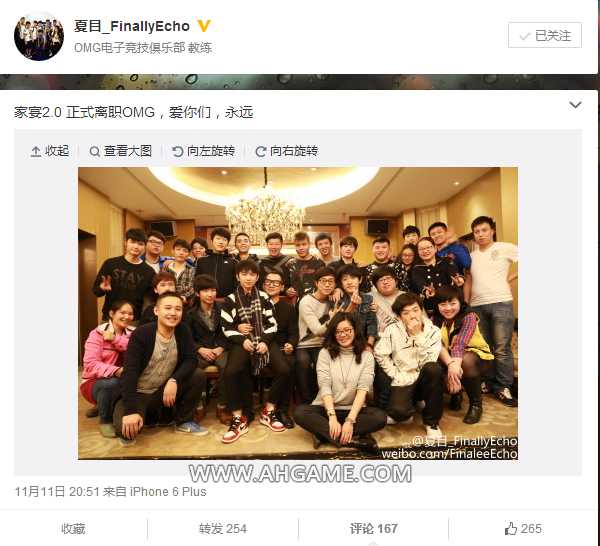Click the yellow verified V badge
The image size is (600, 546).
coord(204,26)
